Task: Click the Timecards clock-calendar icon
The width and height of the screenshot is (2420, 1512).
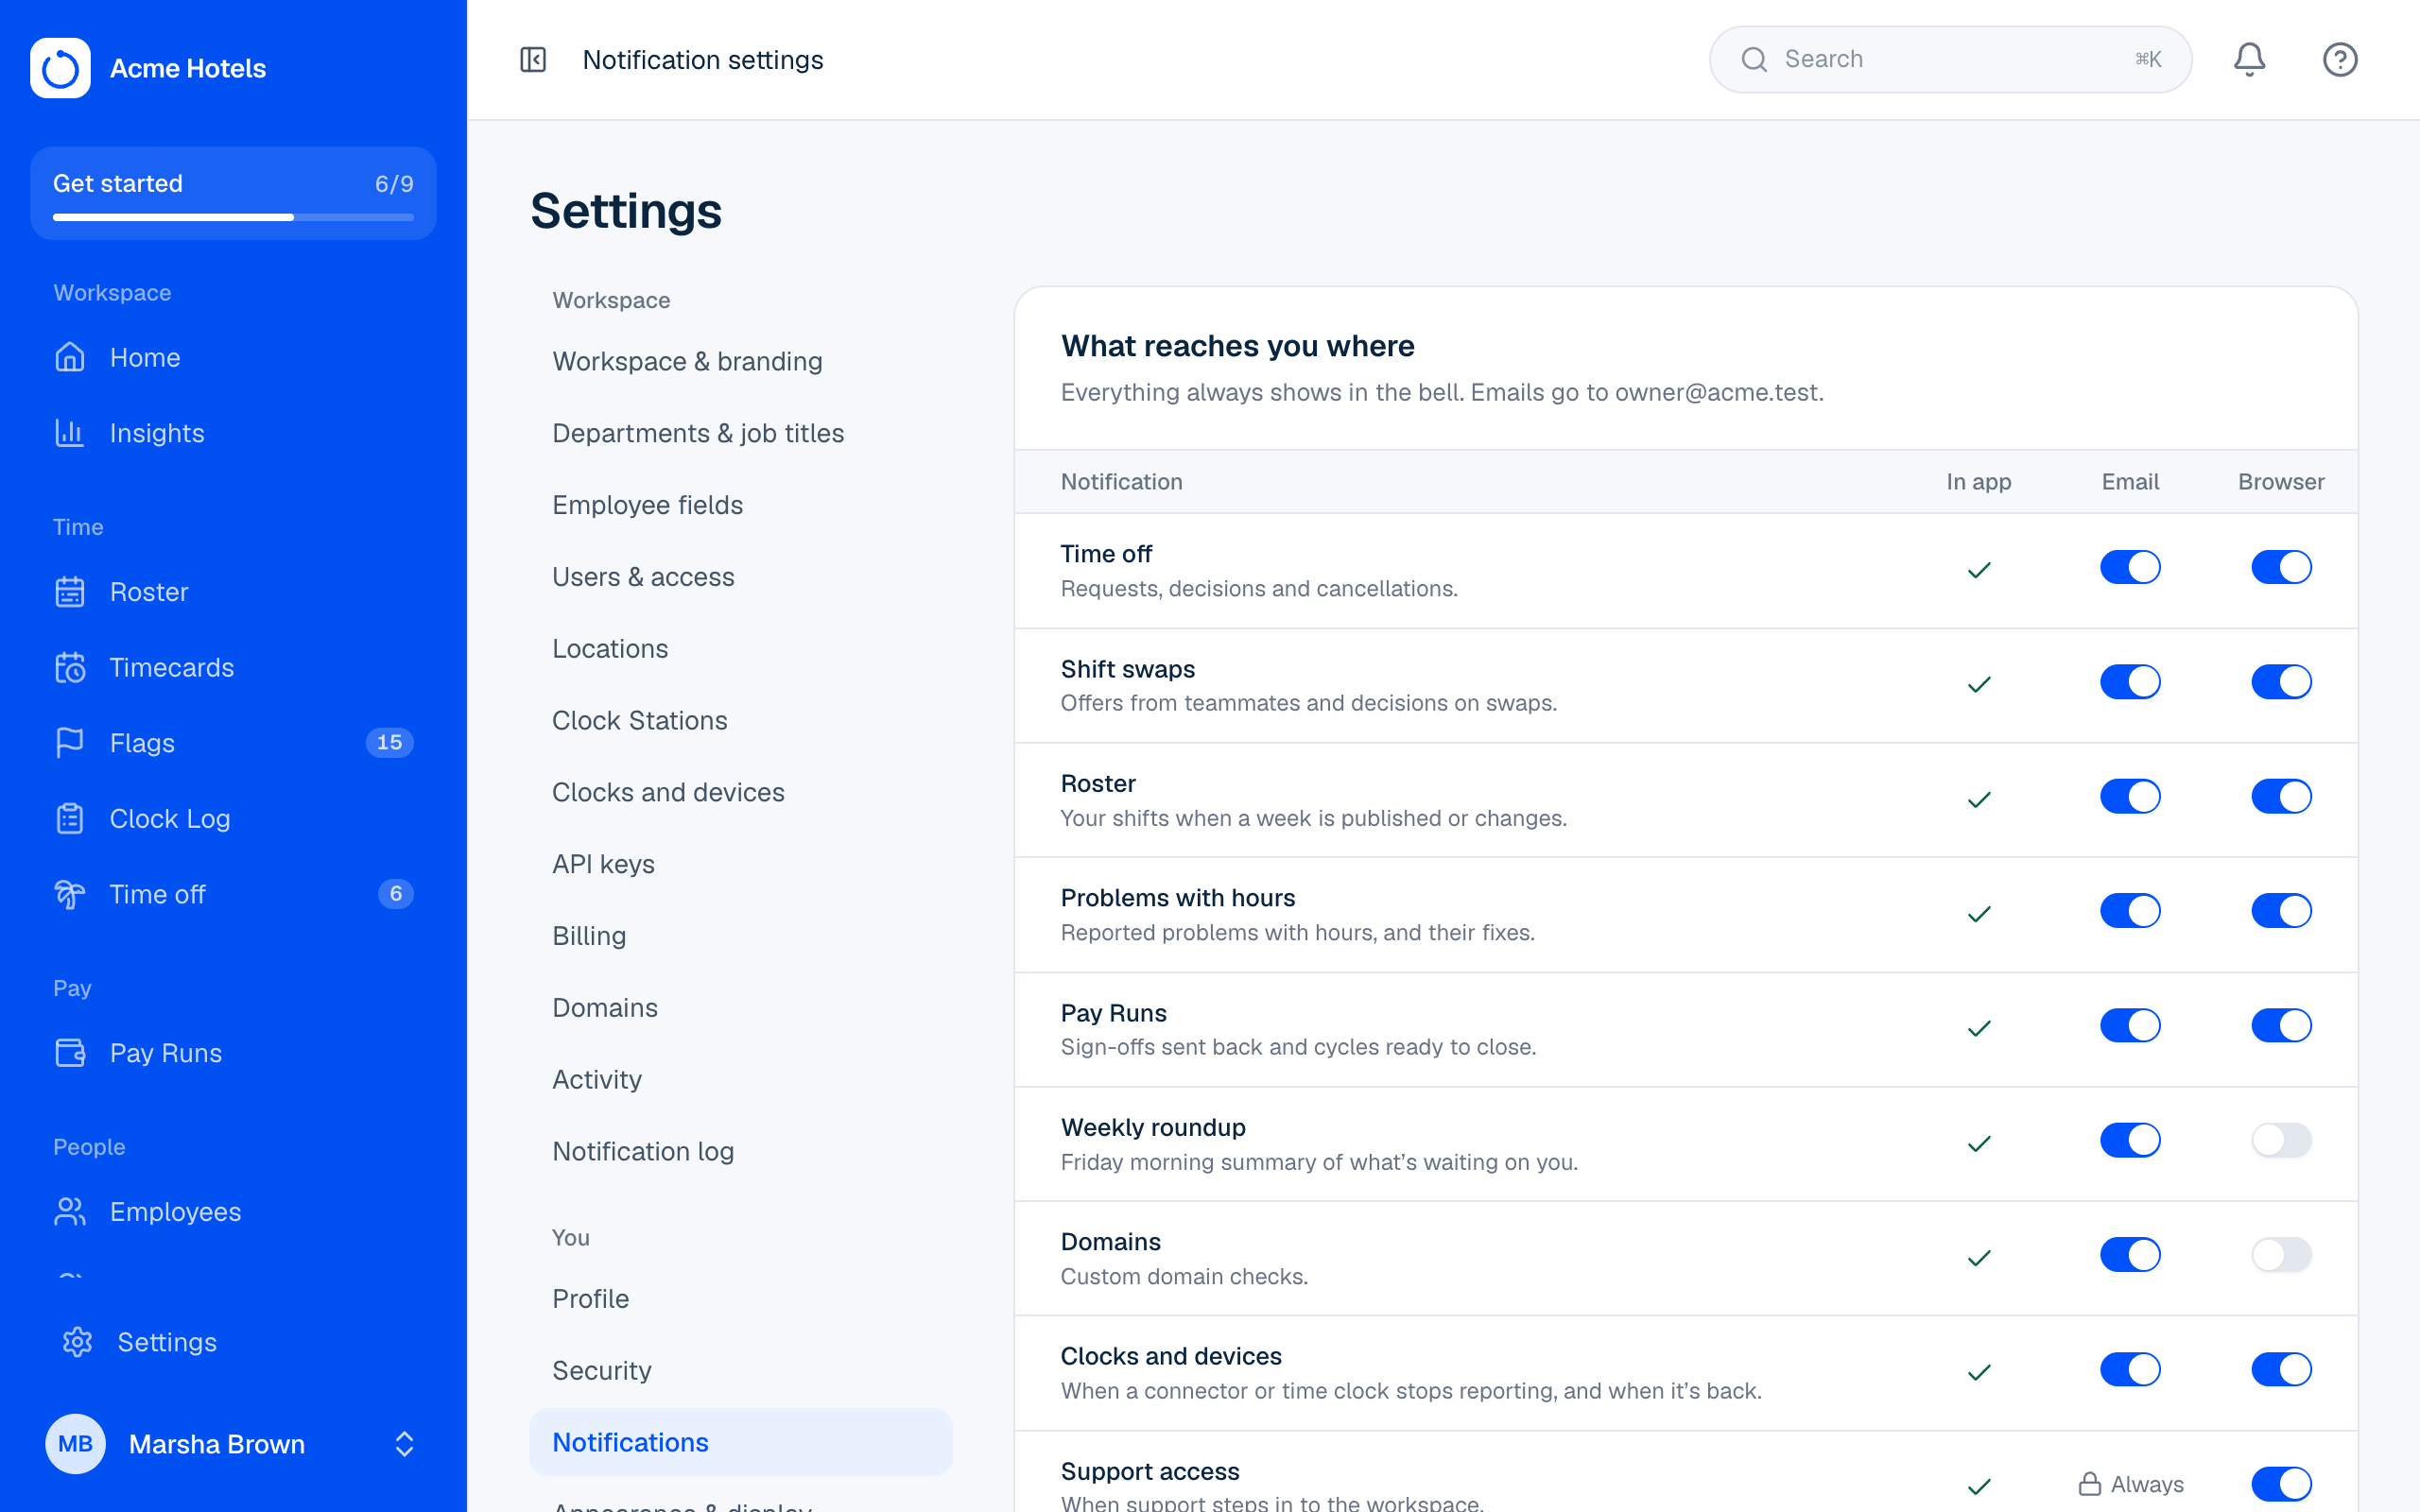Action: (70, 667)
